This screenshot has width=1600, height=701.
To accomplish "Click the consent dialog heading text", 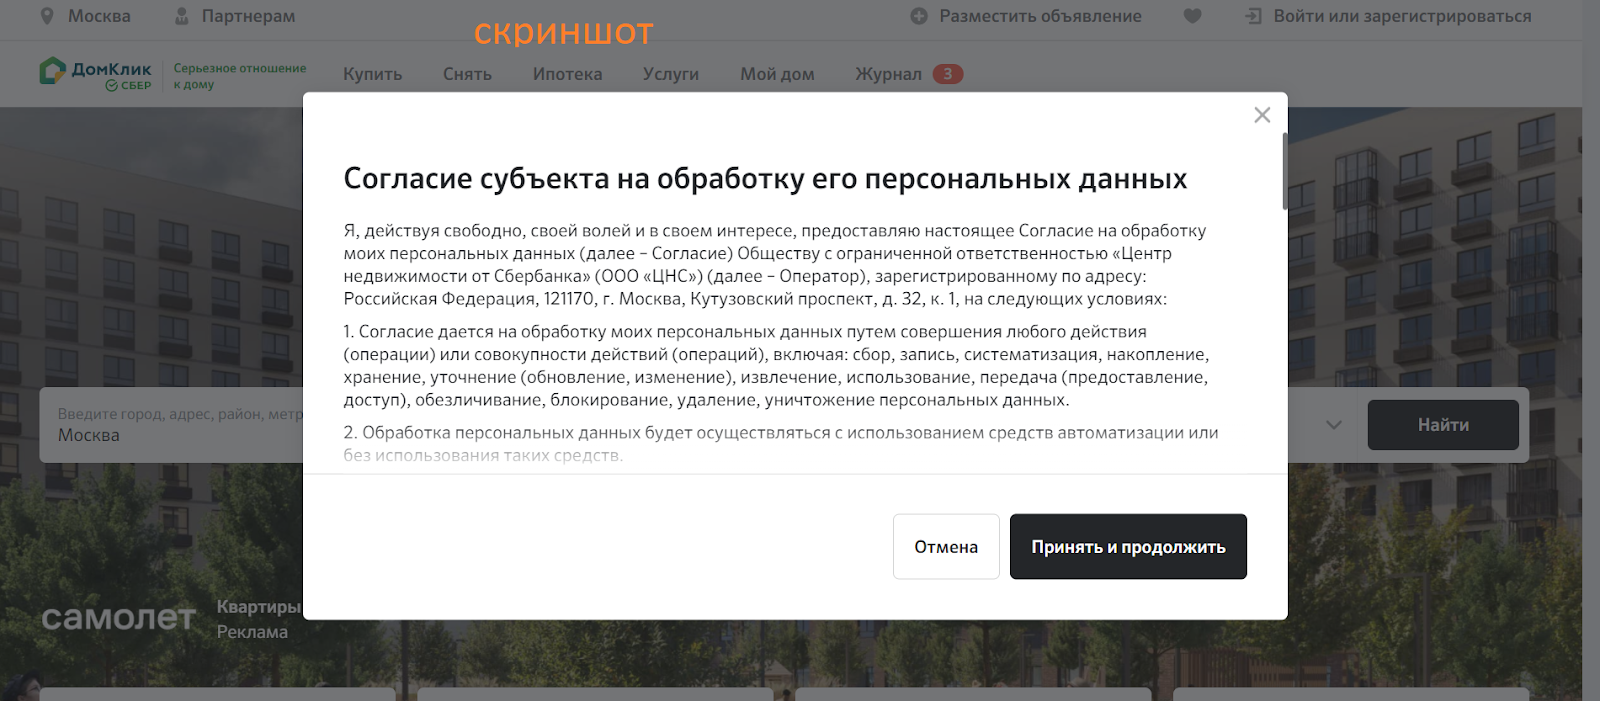I will click(x=765, y=179).
